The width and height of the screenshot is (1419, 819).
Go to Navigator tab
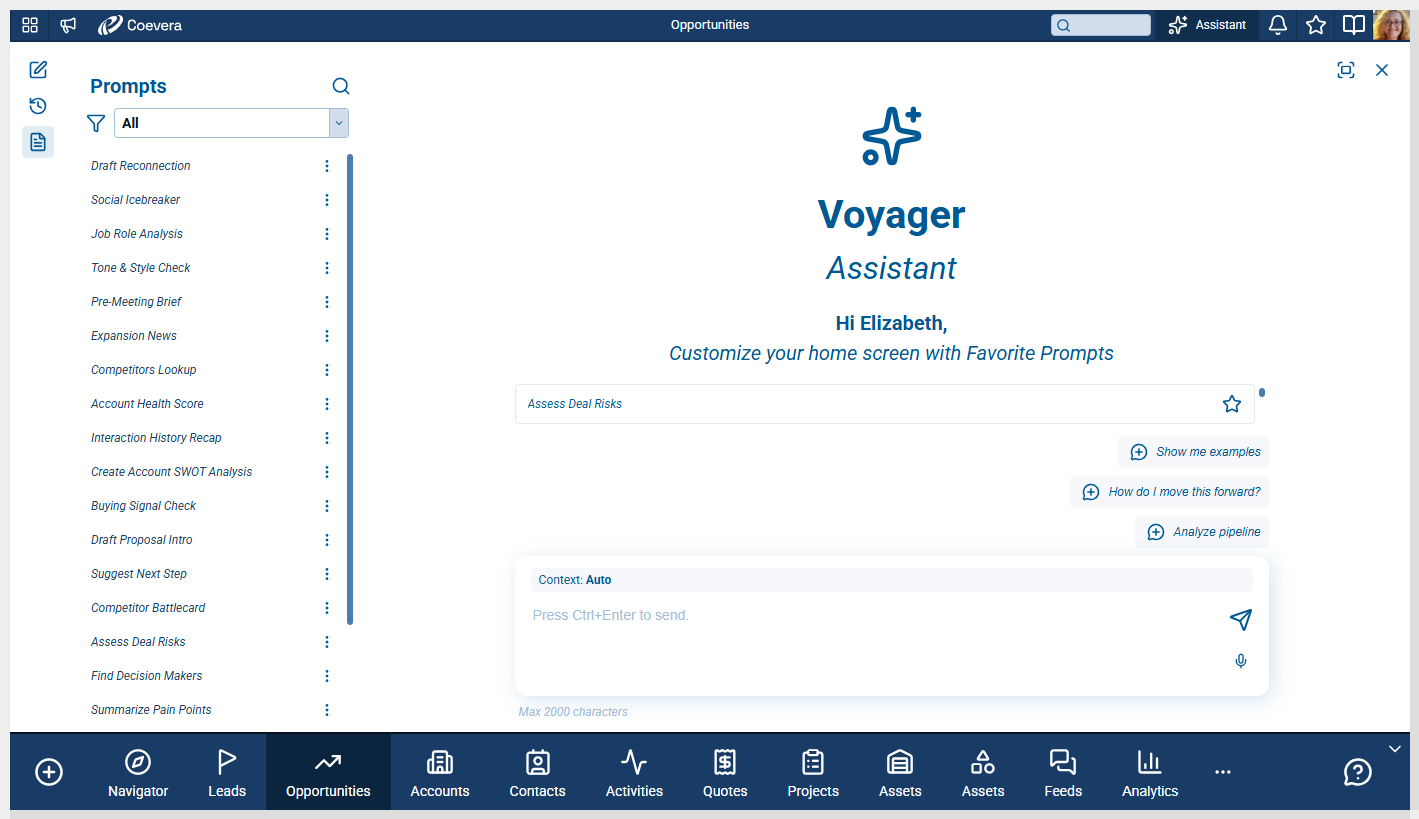point(138,773)
